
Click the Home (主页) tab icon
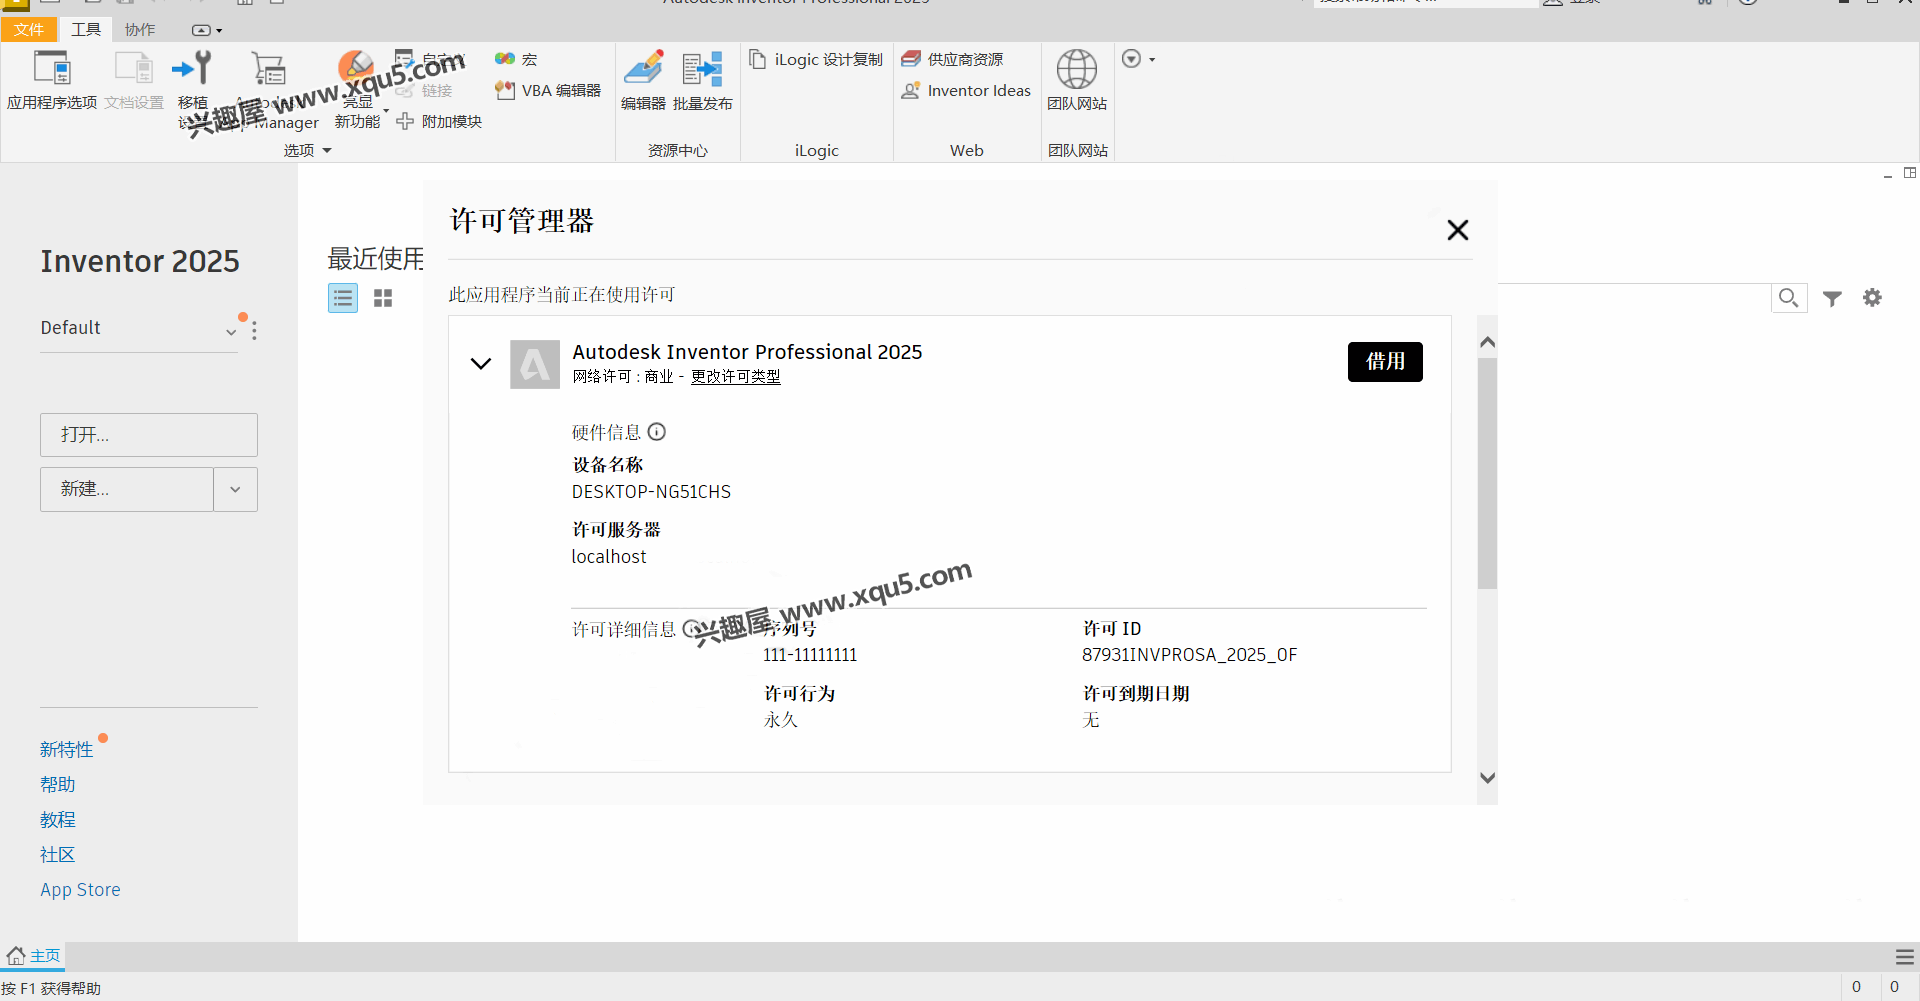[x=16, y=956]
